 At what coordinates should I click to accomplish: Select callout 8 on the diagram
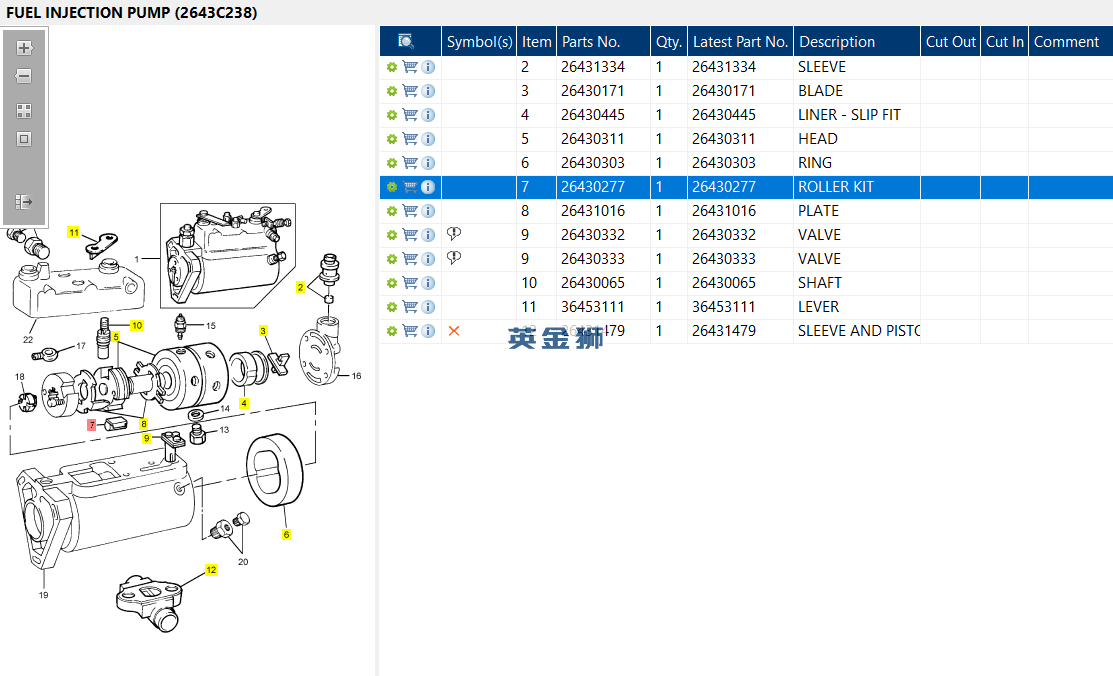[x=143, y=424]
